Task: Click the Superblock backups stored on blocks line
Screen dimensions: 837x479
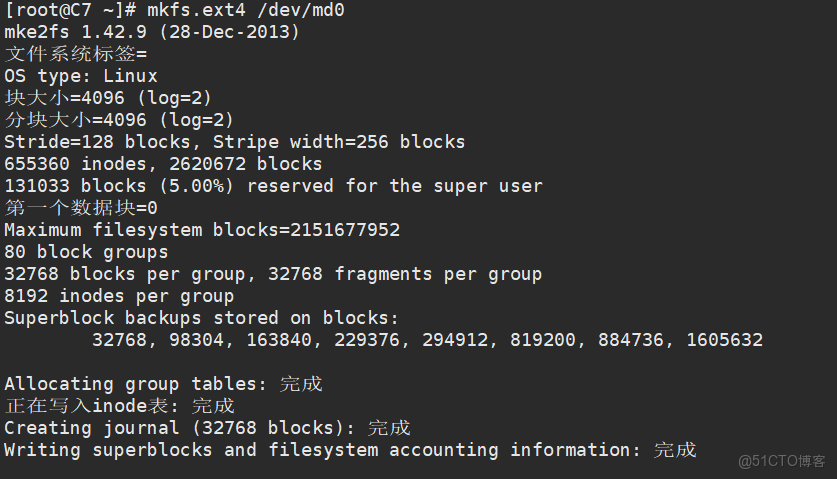Action: [x=201, y=318]
